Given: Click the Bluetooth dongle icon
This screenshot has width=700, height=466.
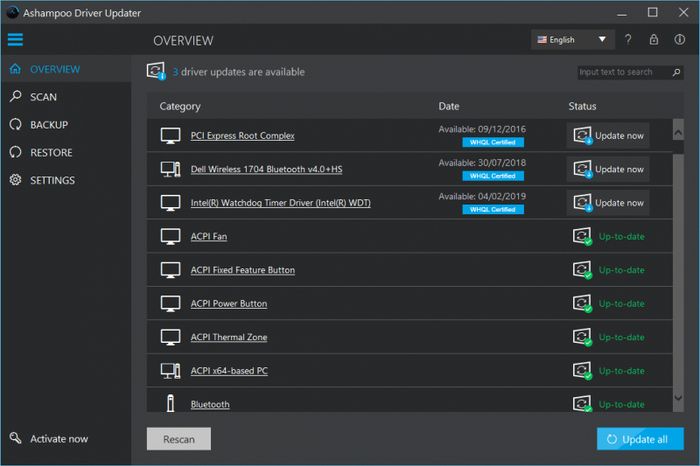Looking at the screenshot, I should tap(171, 403).
